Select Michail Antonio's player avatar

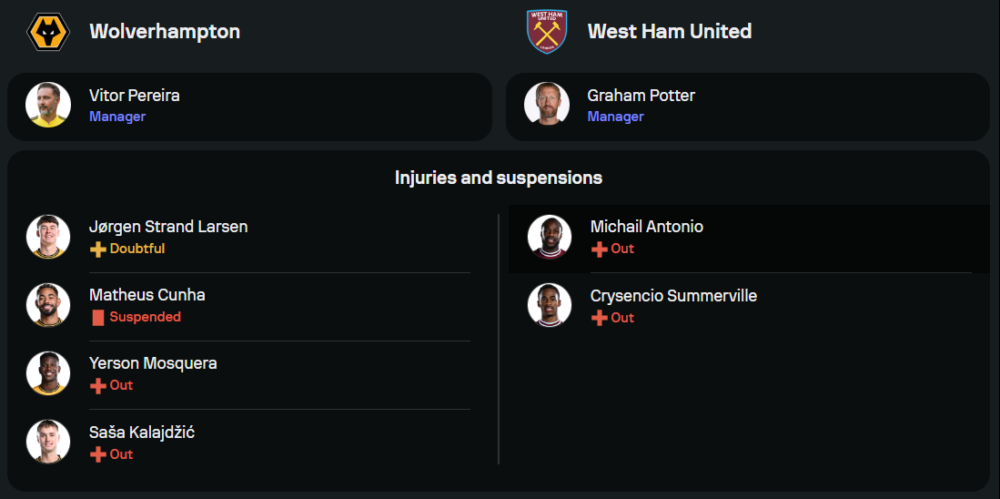549,237
